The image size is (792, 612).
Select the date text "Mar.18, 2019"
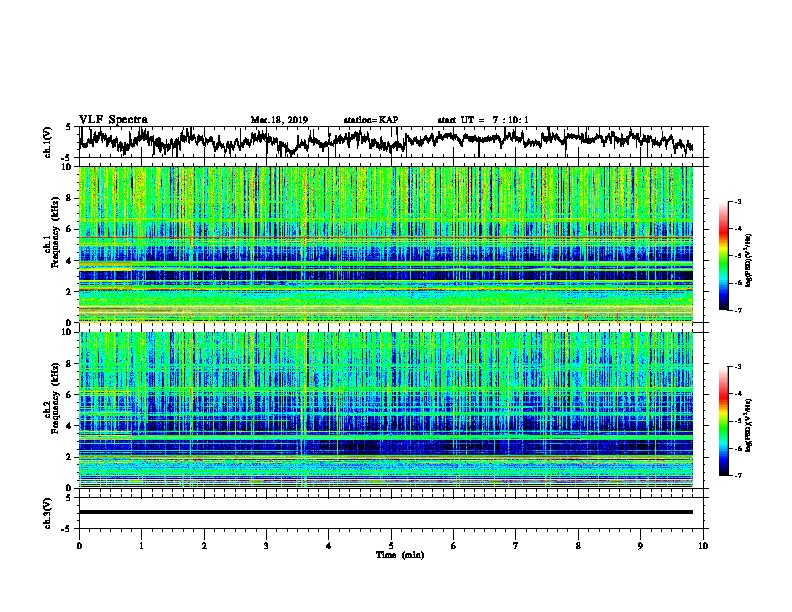click(279, 120)
